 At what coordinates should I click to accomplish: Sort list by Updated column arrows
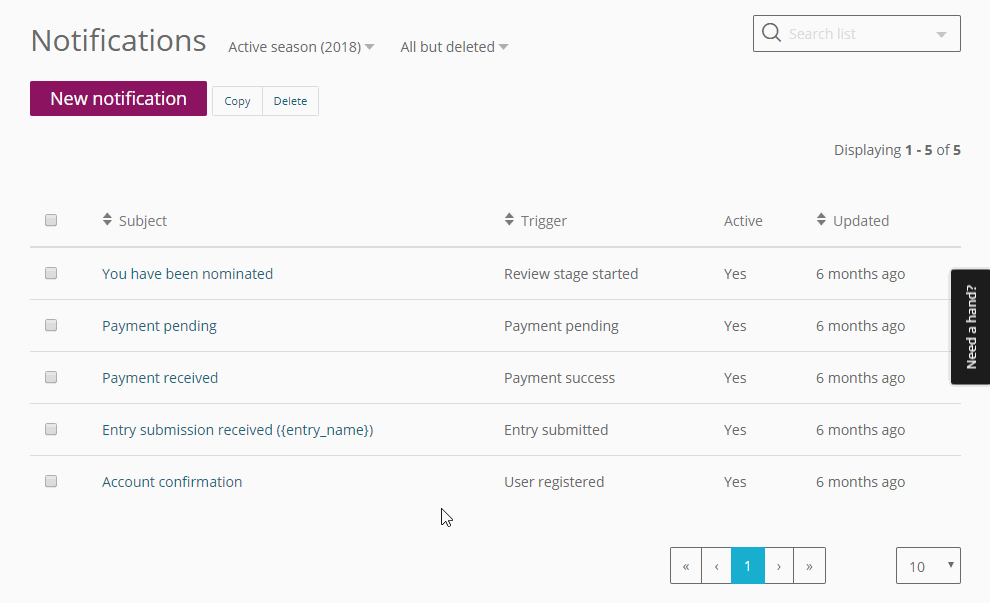point(822,220)
